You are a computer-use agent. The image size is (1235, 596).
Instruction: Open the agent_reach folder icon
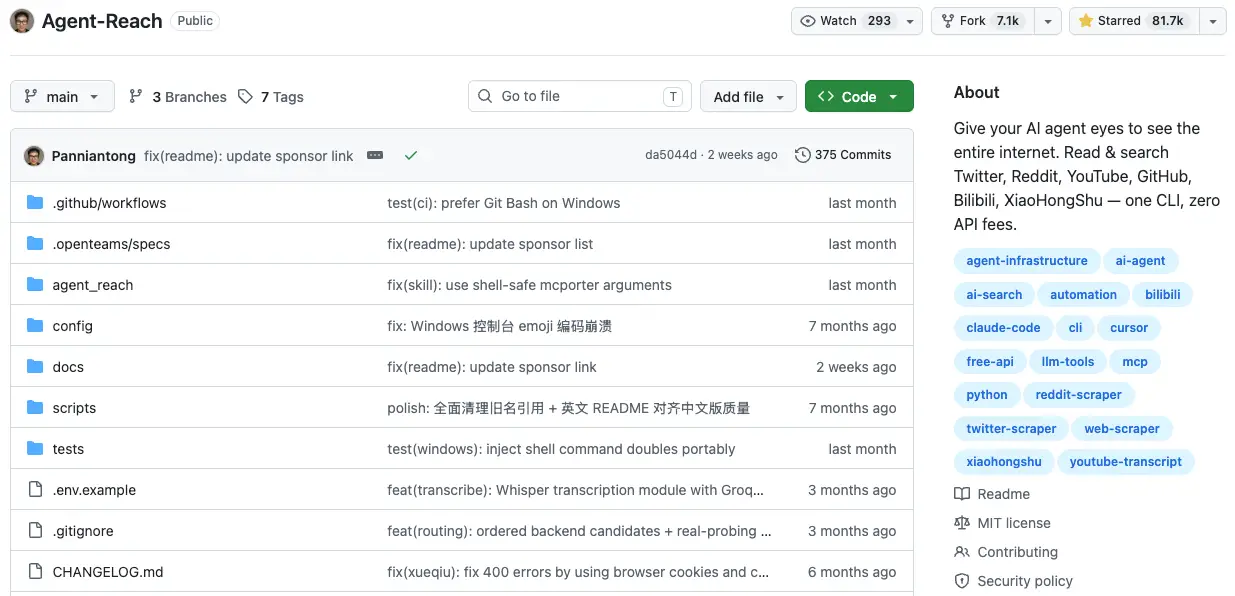tap(35, 285)
